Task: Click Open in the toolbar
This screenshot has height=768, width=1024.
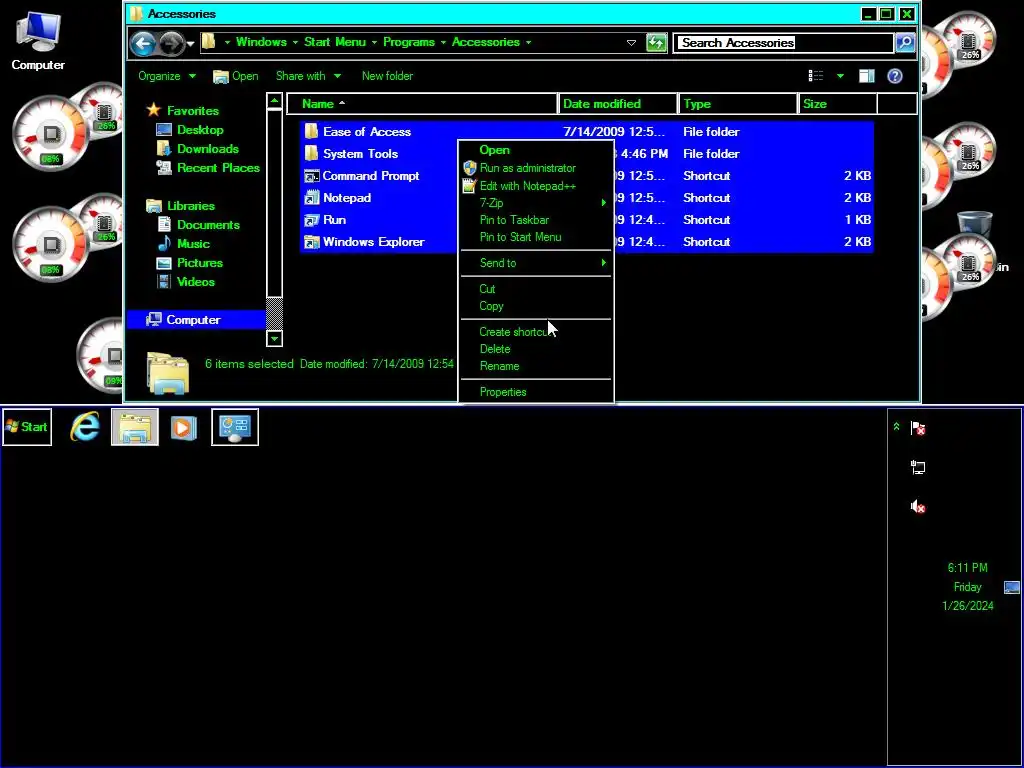Action: 236,76
